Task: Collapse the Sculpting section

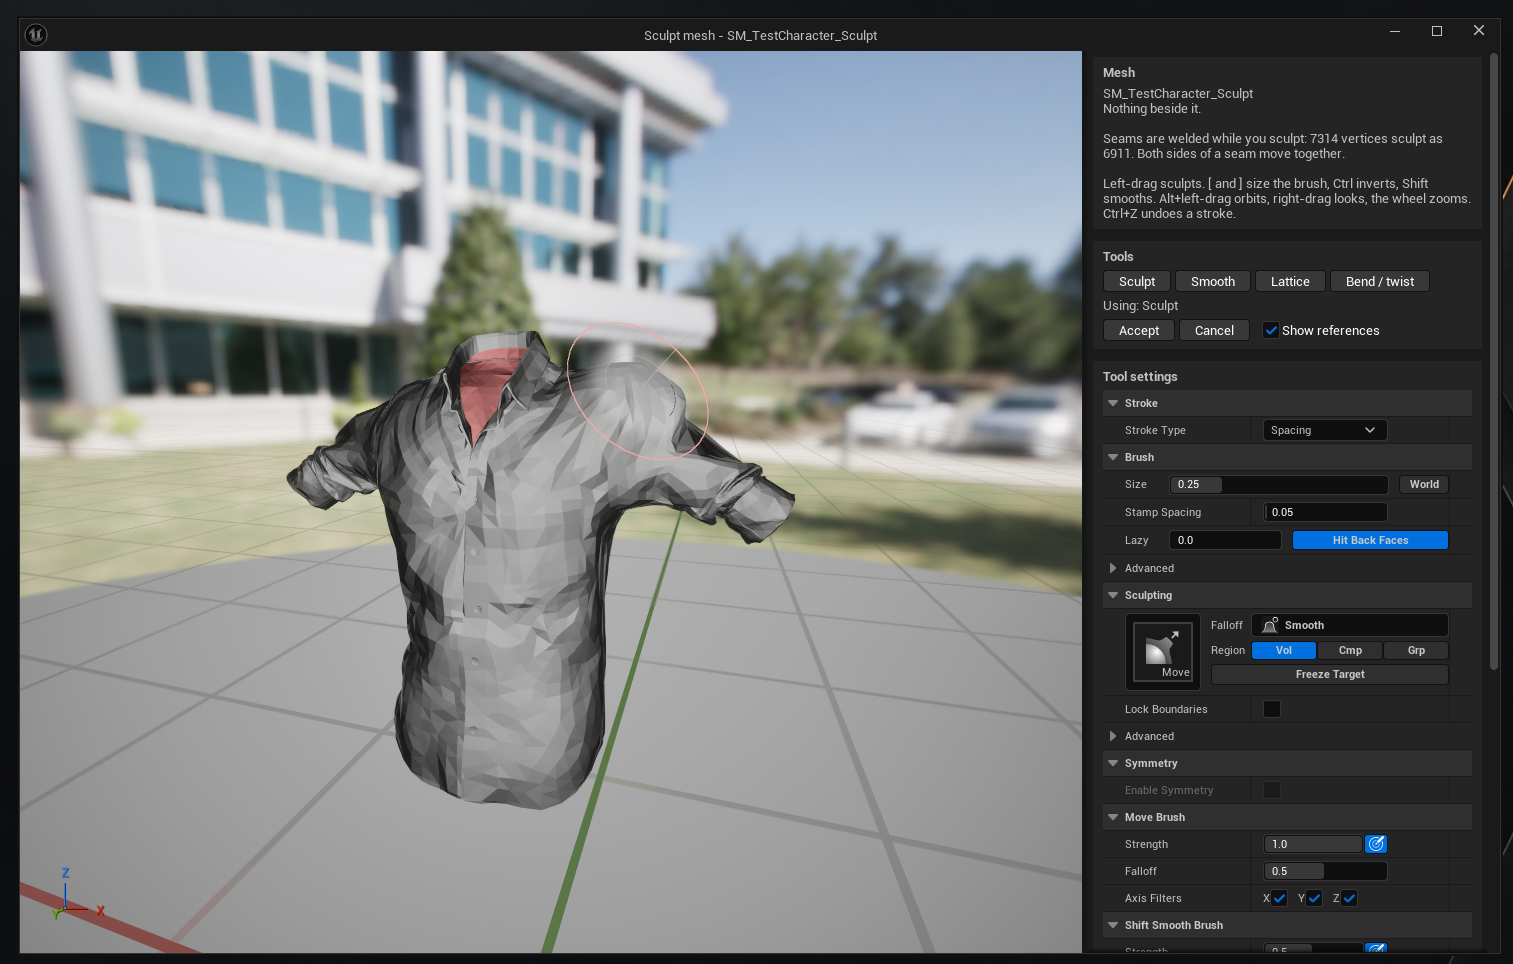Action: click(x=1113, y=595)
